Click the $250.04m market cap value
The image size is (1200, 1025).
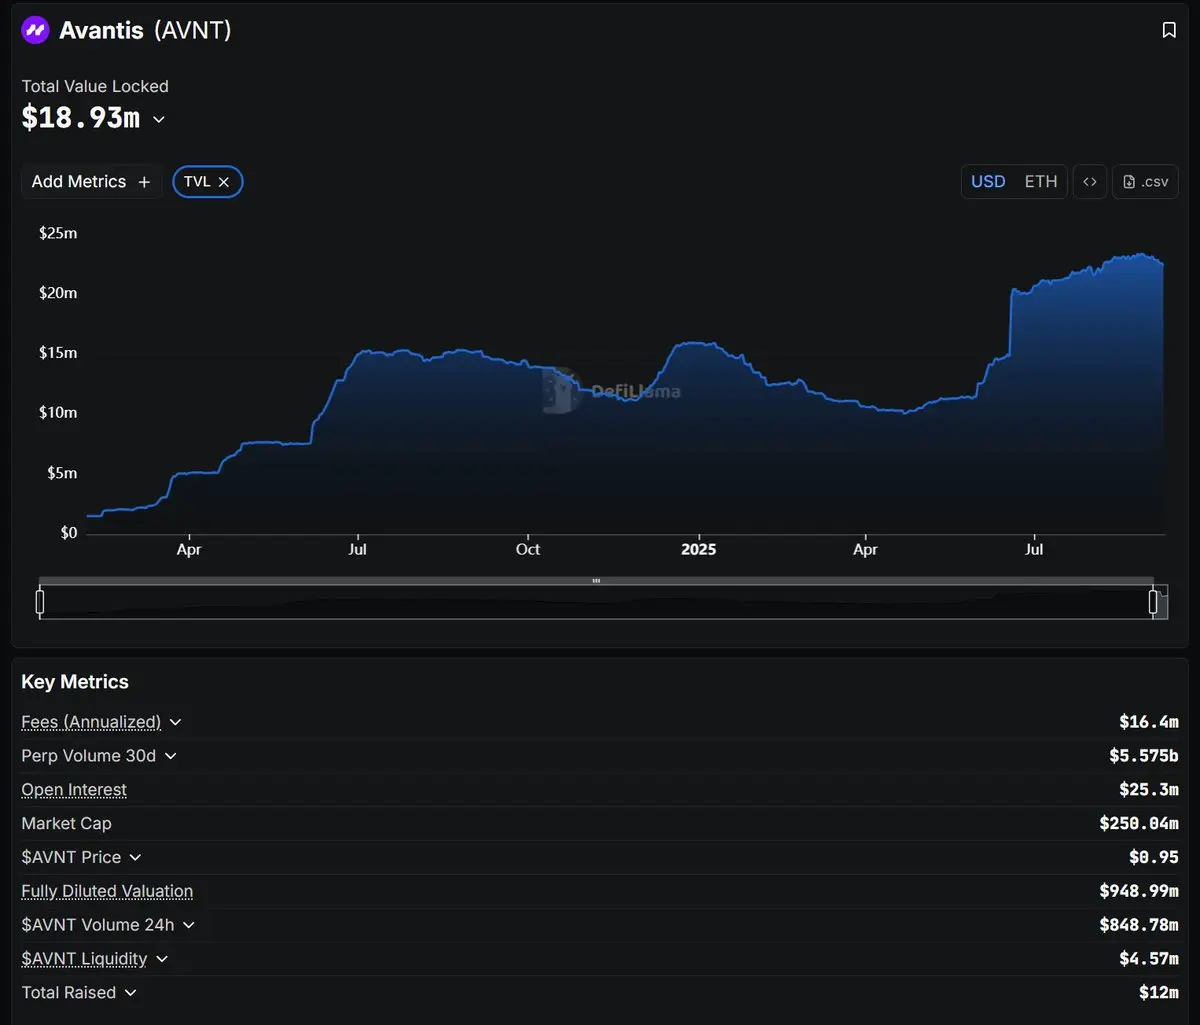click(x=1139, y=824)
